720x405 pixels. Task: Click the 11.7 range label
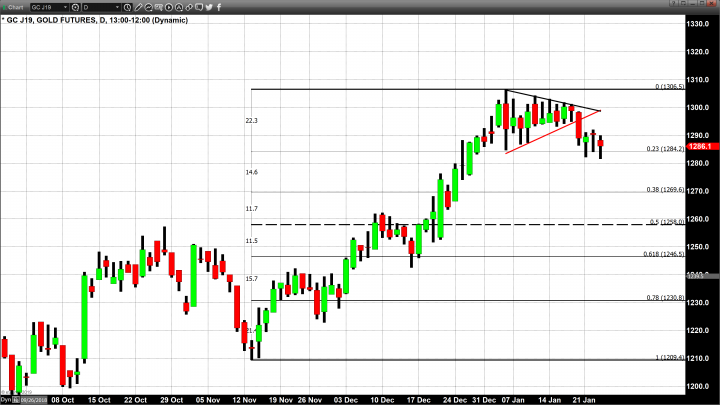click(252, 209)
